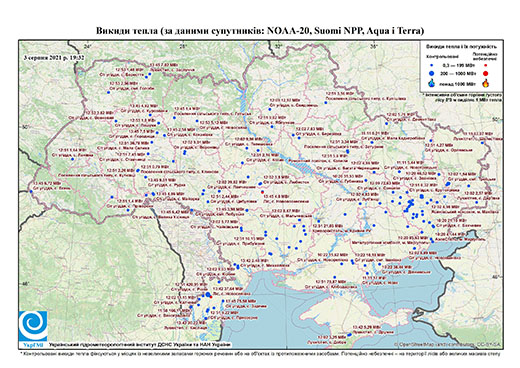
Task: Click the OpenStreetMap contributors attribution
Action: [448, 344]
